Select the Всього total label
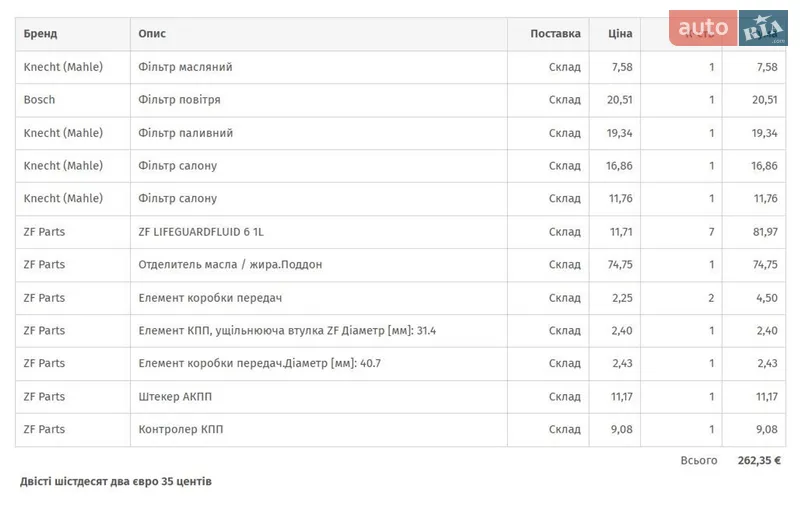This screenshot has width=800, height=516. 699,461
